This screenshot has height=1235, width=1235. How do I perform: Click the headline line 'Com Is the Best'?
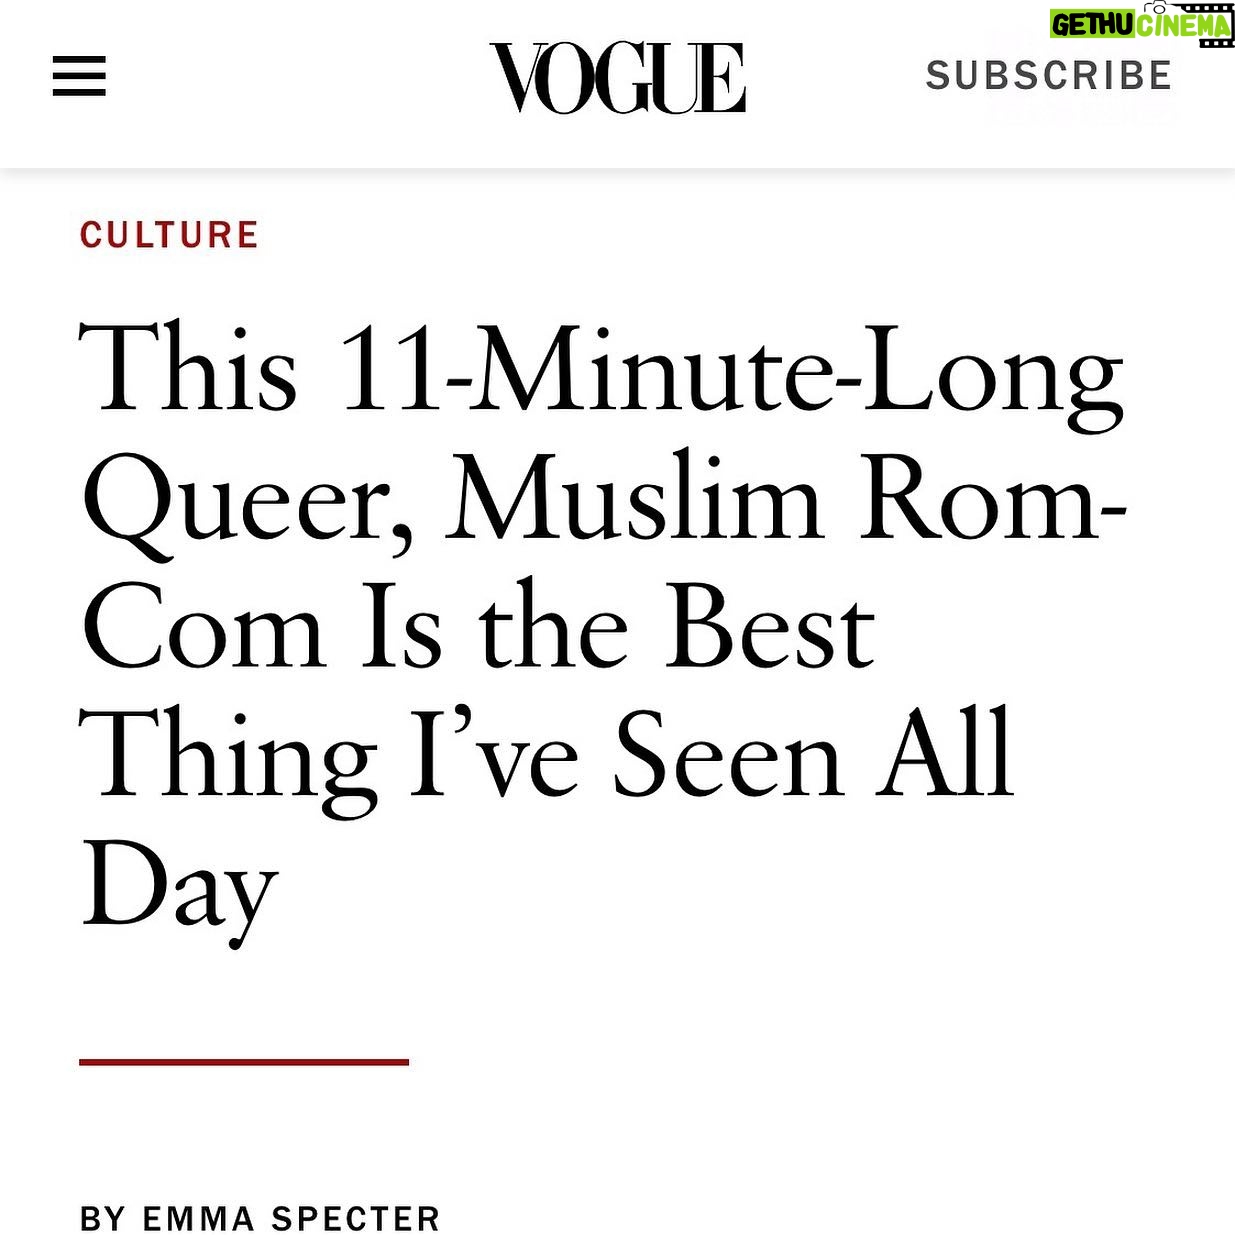click(x=478, y=630)
